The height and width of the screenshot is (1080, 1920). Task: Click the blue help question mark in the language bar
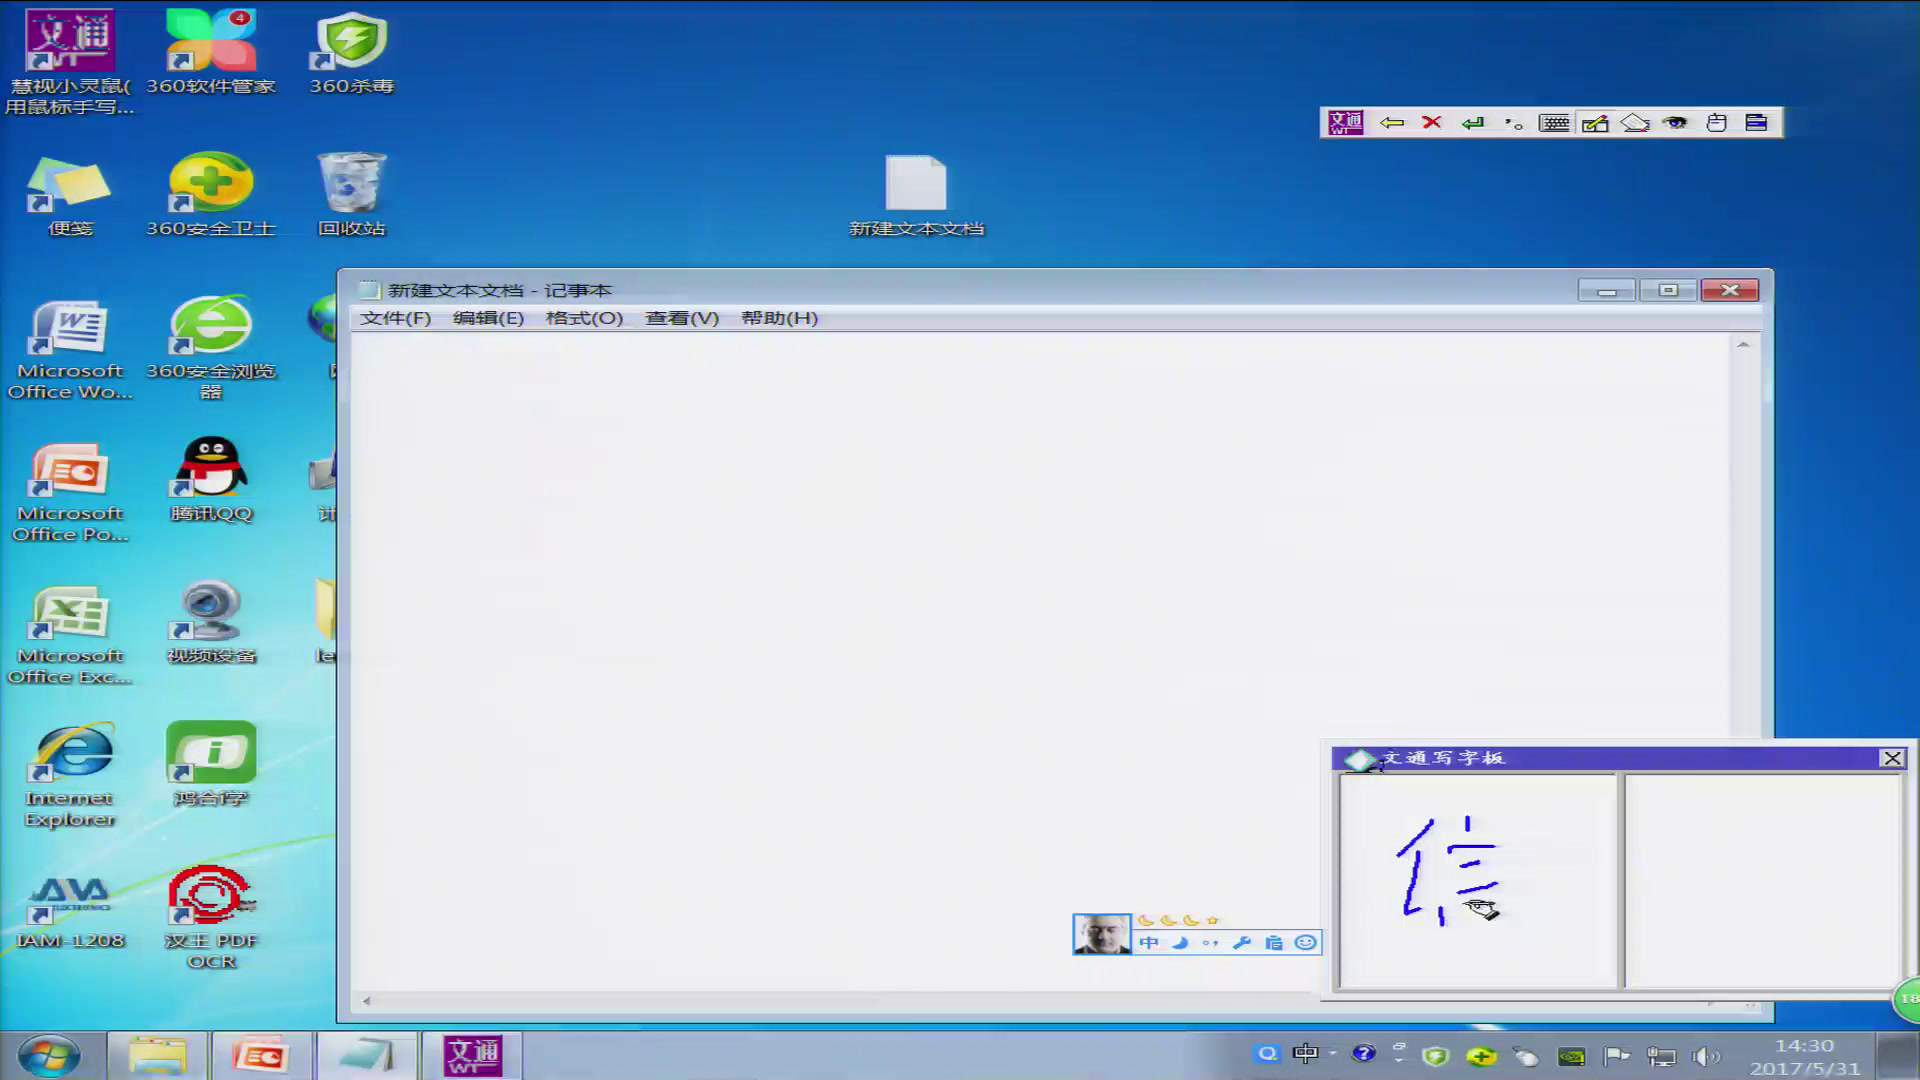[x=1363, y=1053]
